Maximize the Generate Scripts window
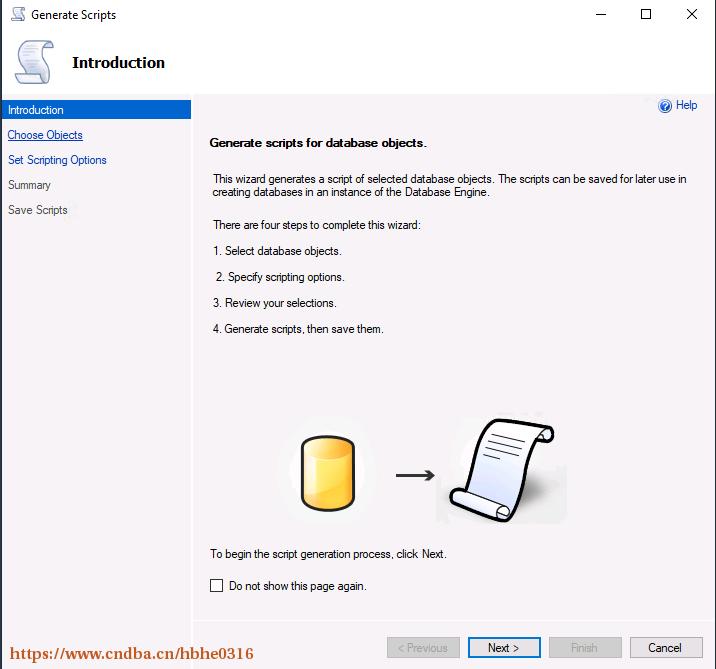 coord(646,15)
